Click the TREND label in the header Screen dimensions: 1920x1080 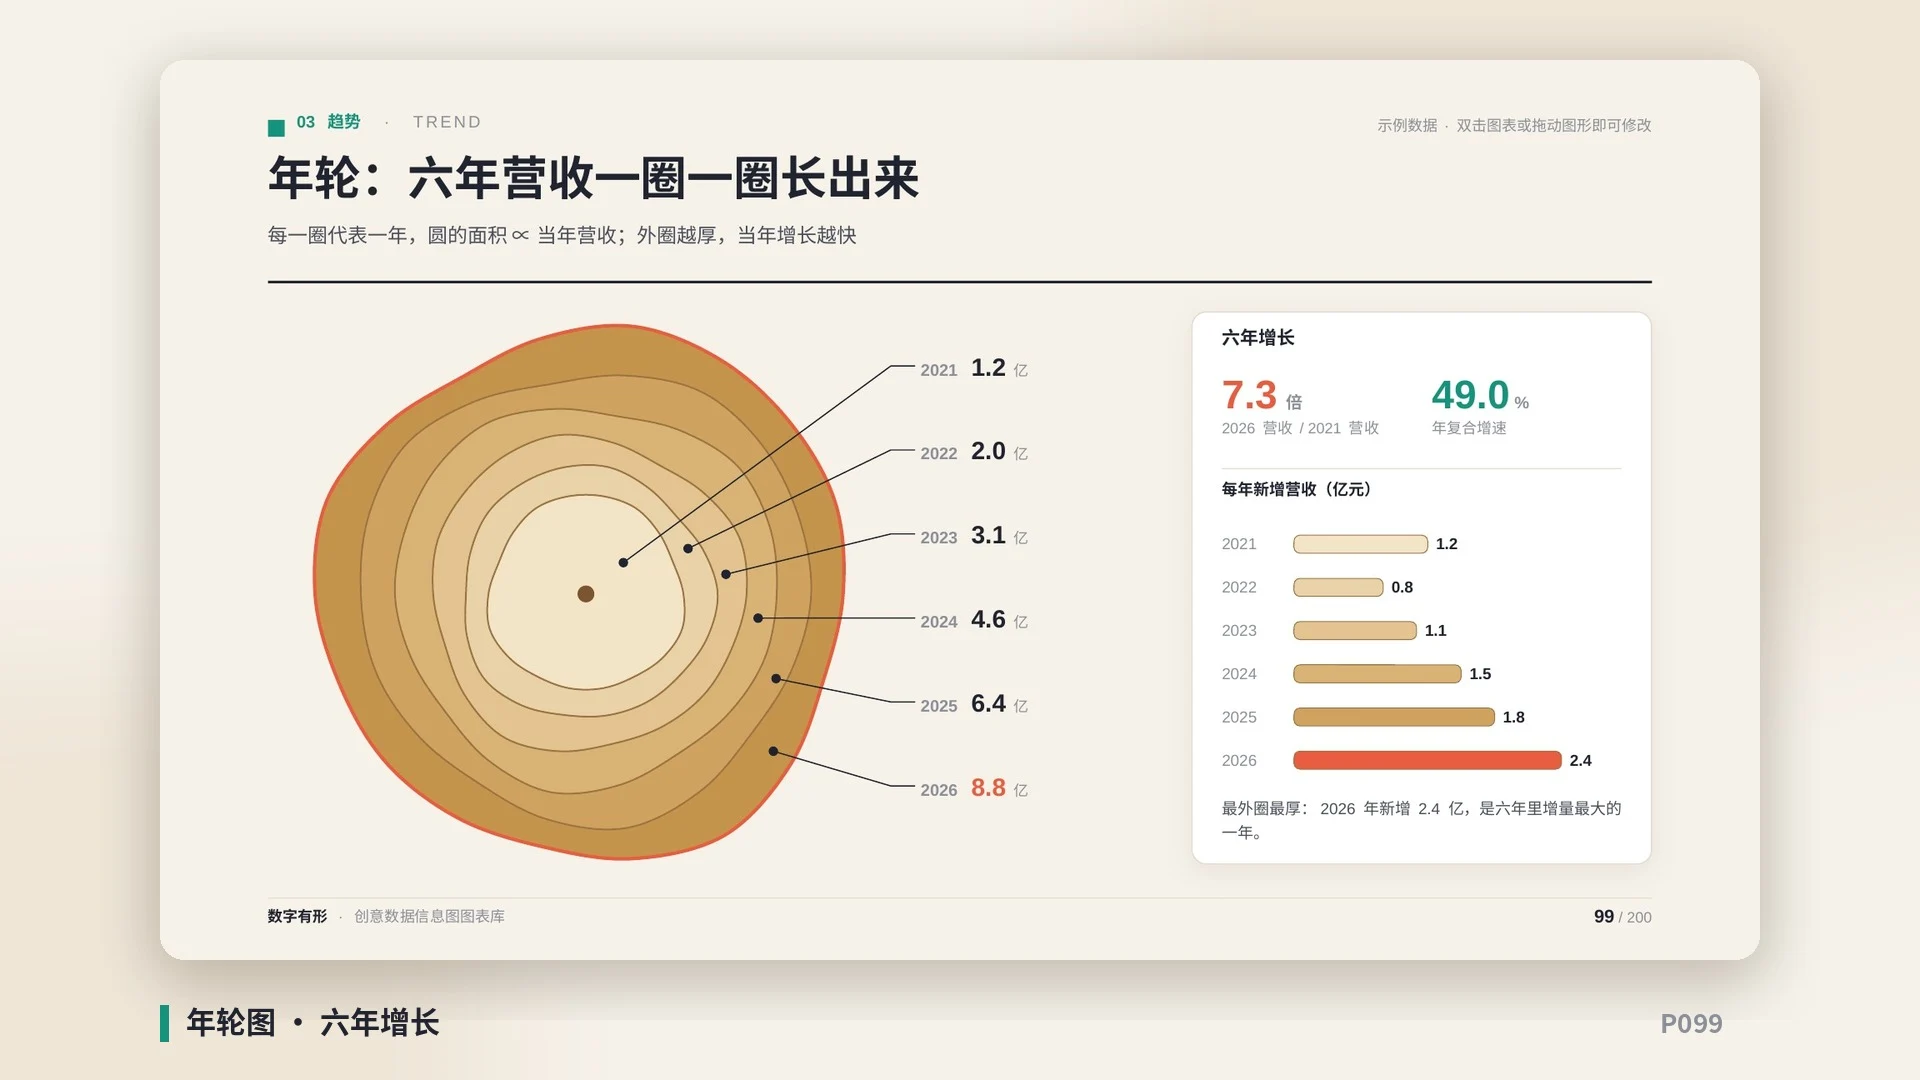click(447, 122)
